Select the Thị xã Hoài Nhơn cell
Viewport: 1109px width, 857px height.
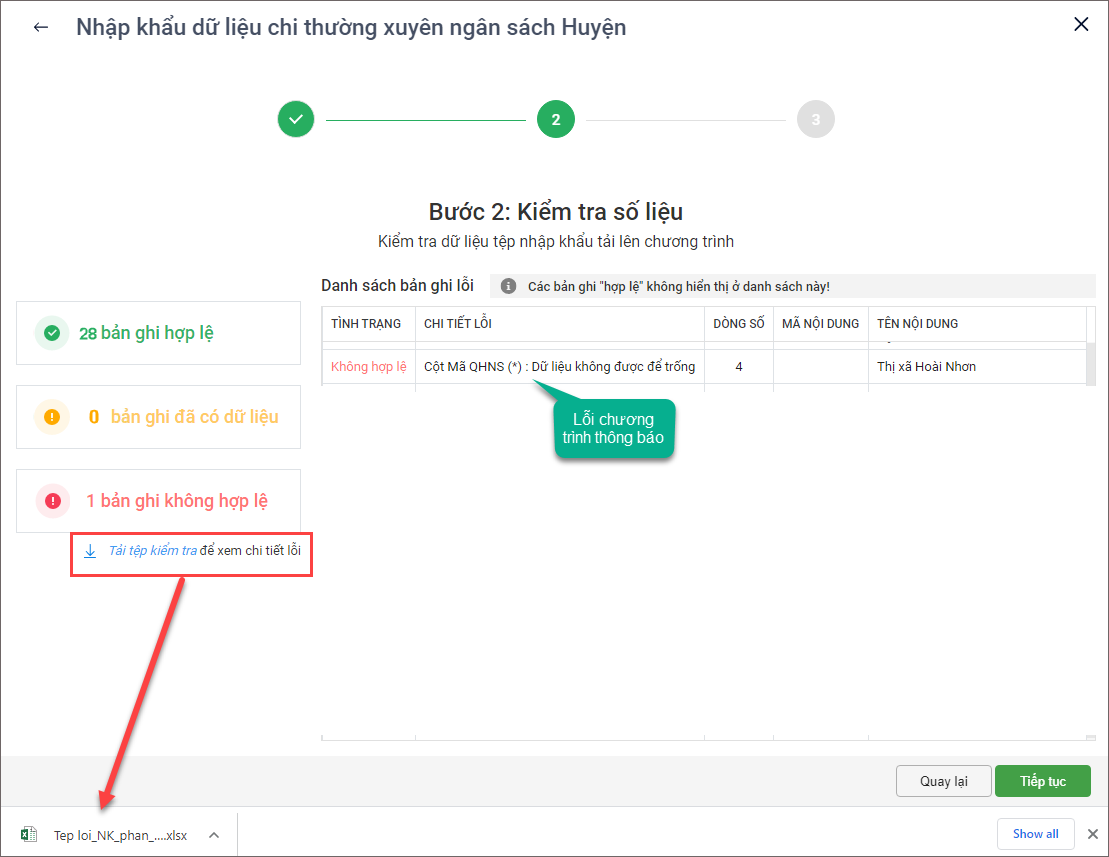pos(977,366)
